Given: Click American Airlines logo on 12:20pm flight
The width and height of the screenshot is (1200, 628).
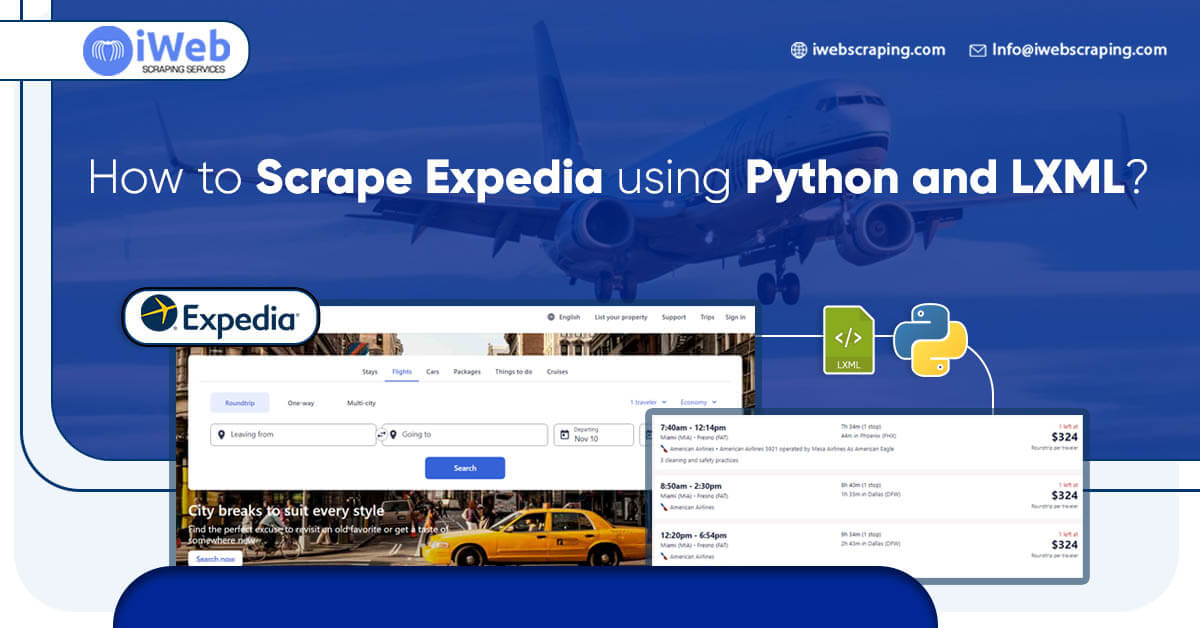Looking at the screenshot, I should [664, 556].
